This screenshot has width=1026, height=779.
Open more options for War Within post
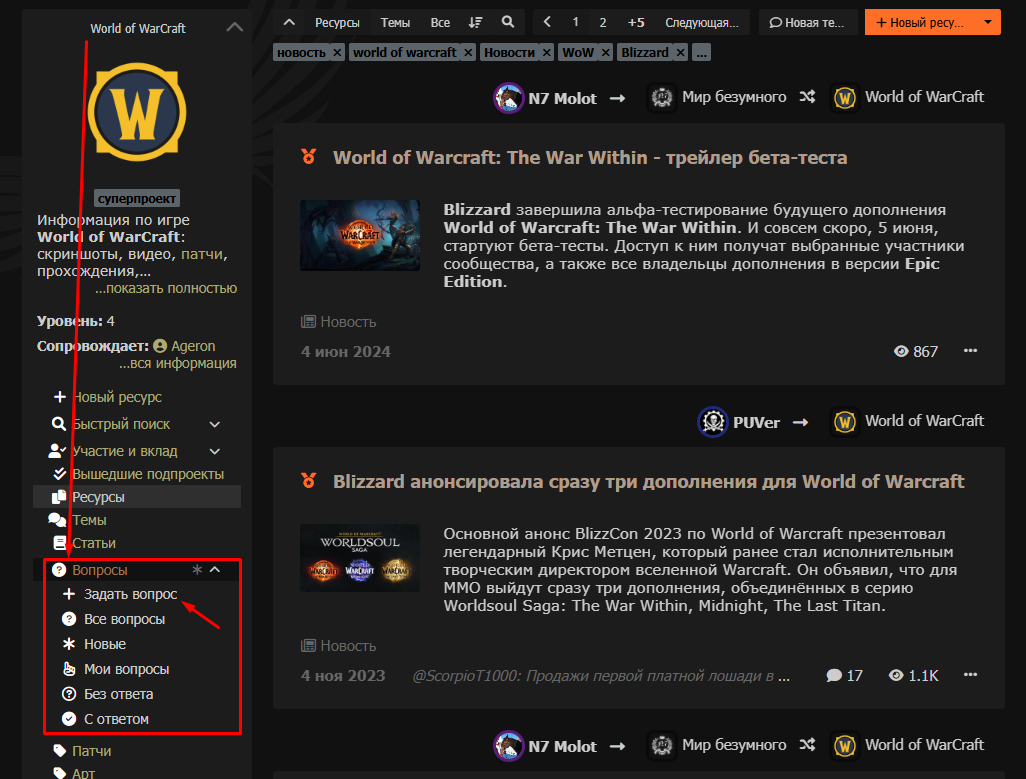tap(970, 351)
